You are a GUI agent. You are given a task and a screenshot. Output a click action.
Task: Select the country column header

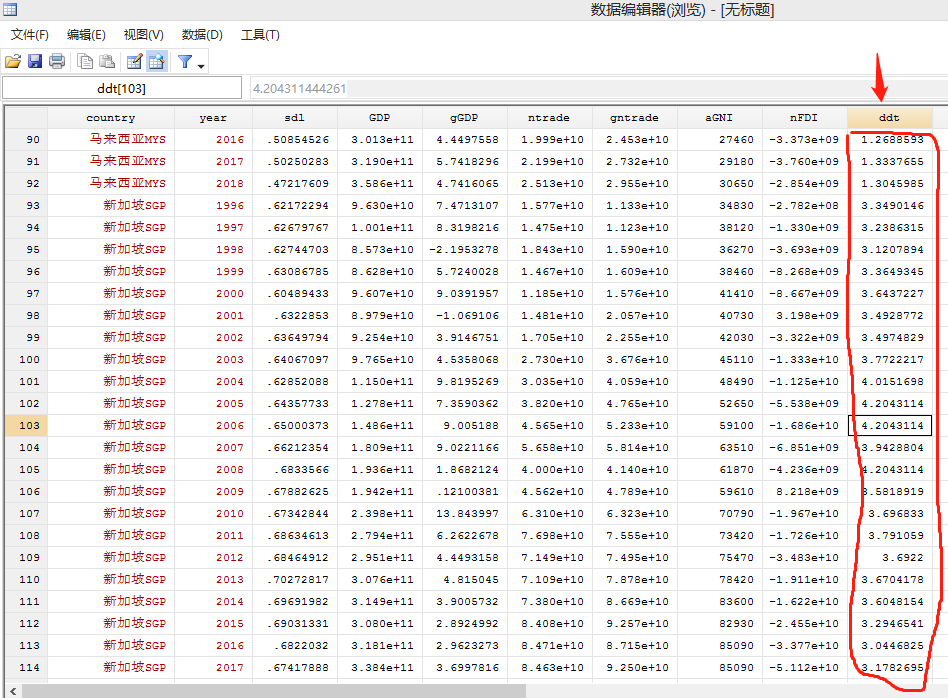111,118
